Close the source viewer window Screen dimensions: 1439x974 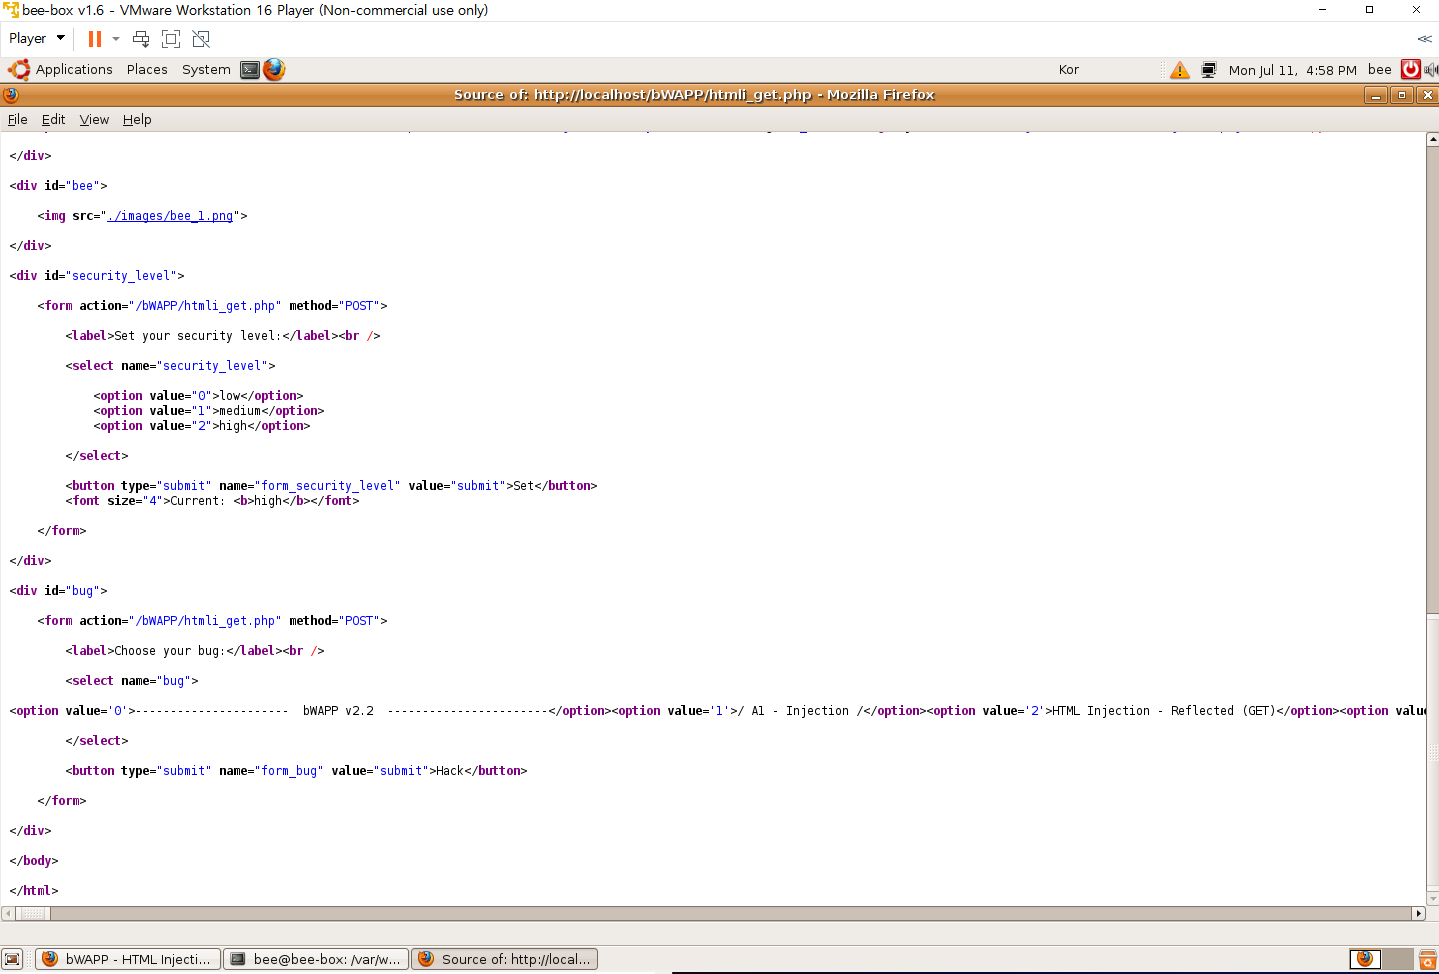(x=1428, y=95)
